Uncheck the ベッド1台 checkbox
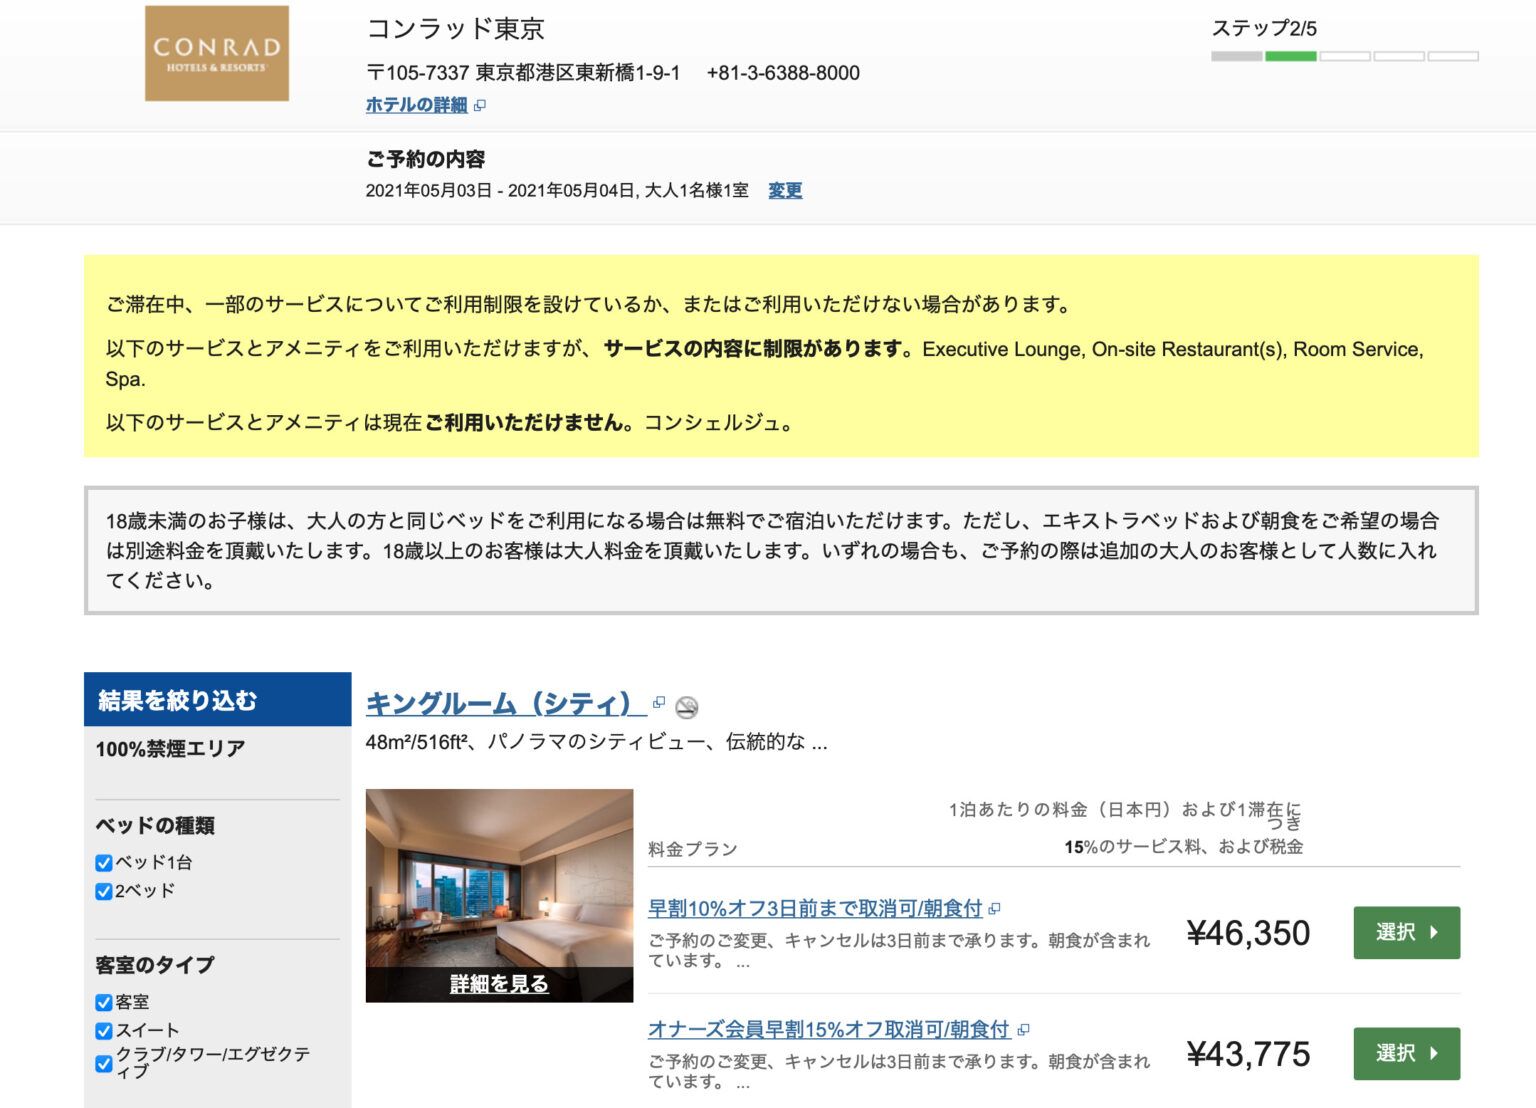The height and width of the screenshot is (1108, 1536). click(x=104, y=863)
